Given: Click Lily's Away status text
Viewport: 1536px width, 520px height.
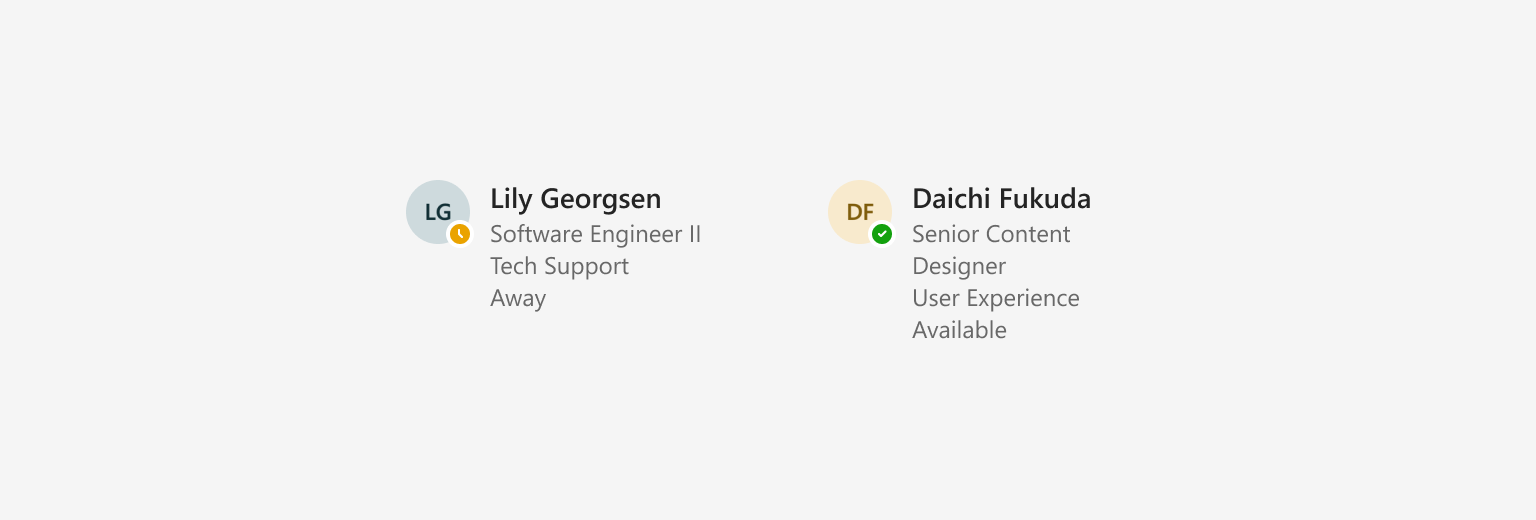Looking at the screenshot, I should (518, 299).
